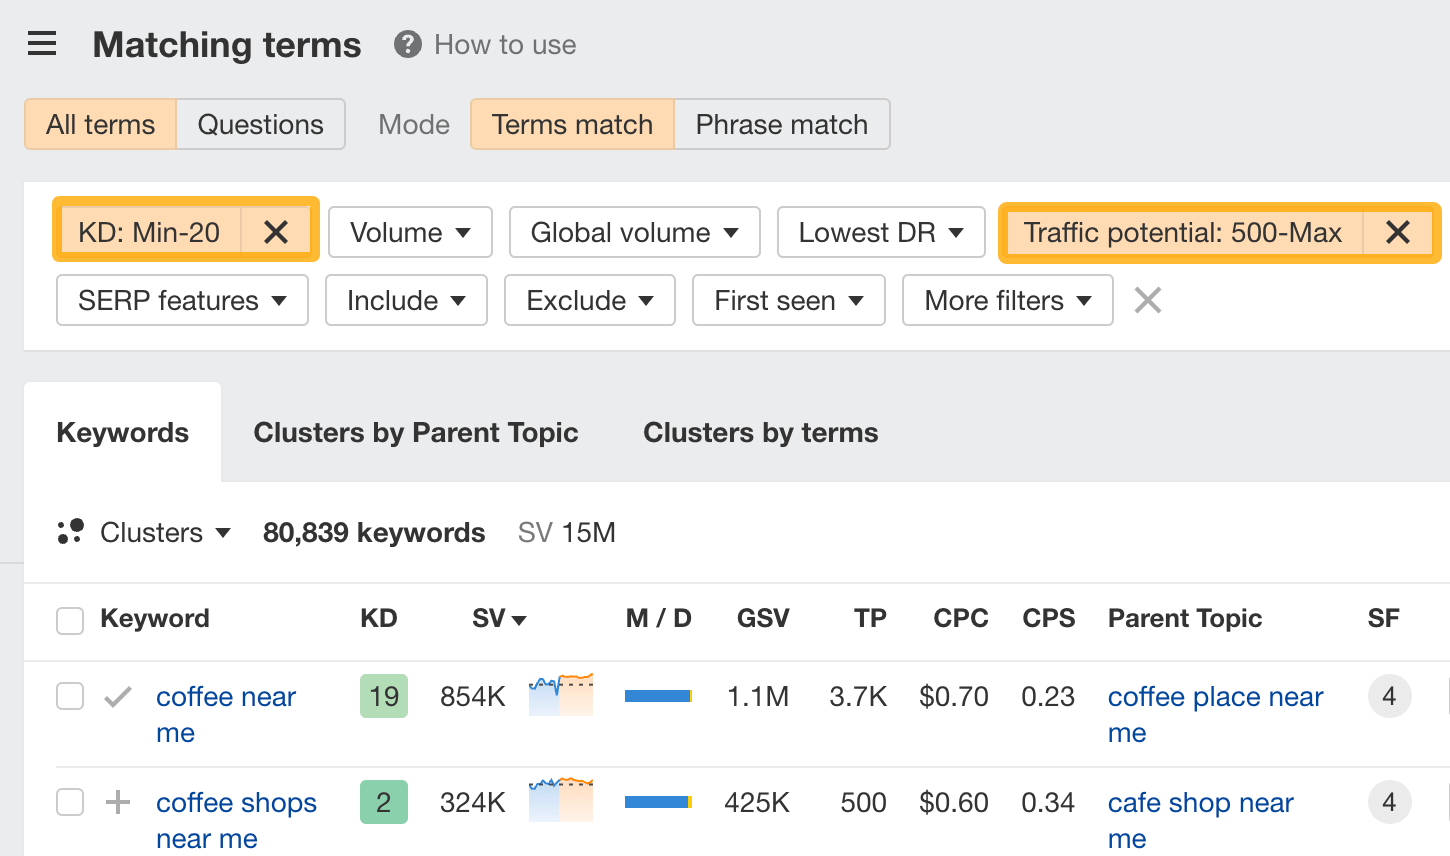Check the coffee shops near me row checkbox

[69, 802]
